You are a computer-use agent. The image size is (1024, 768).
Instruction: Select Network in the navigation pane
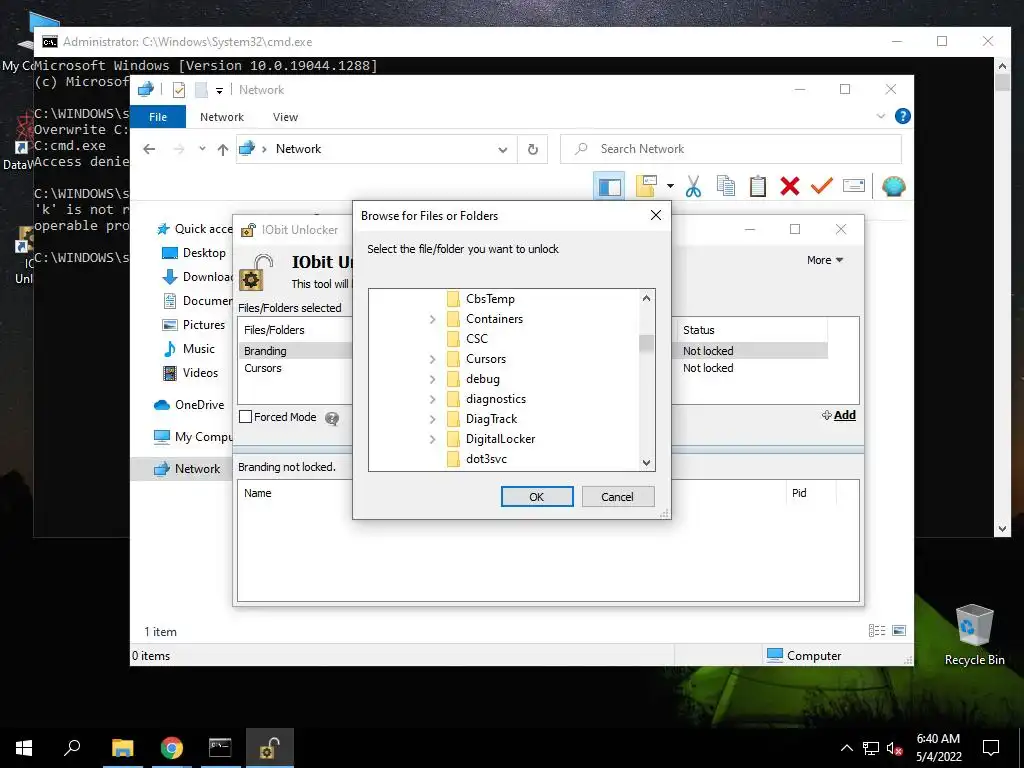click(x=182, y=469)
